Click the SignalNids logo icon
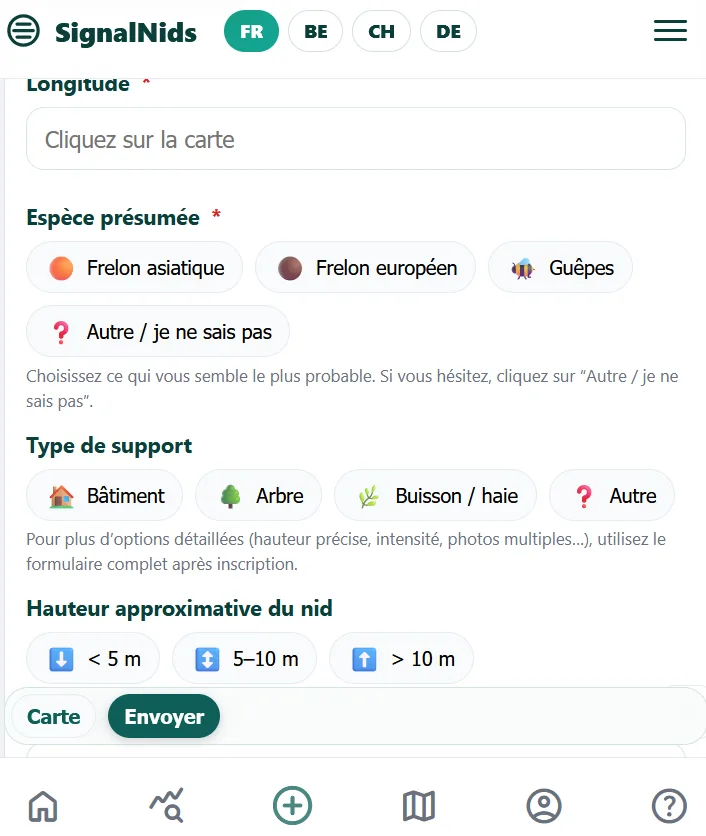This screenshot has width=706, height=836. pyautogui.click(x=23, y=31)
